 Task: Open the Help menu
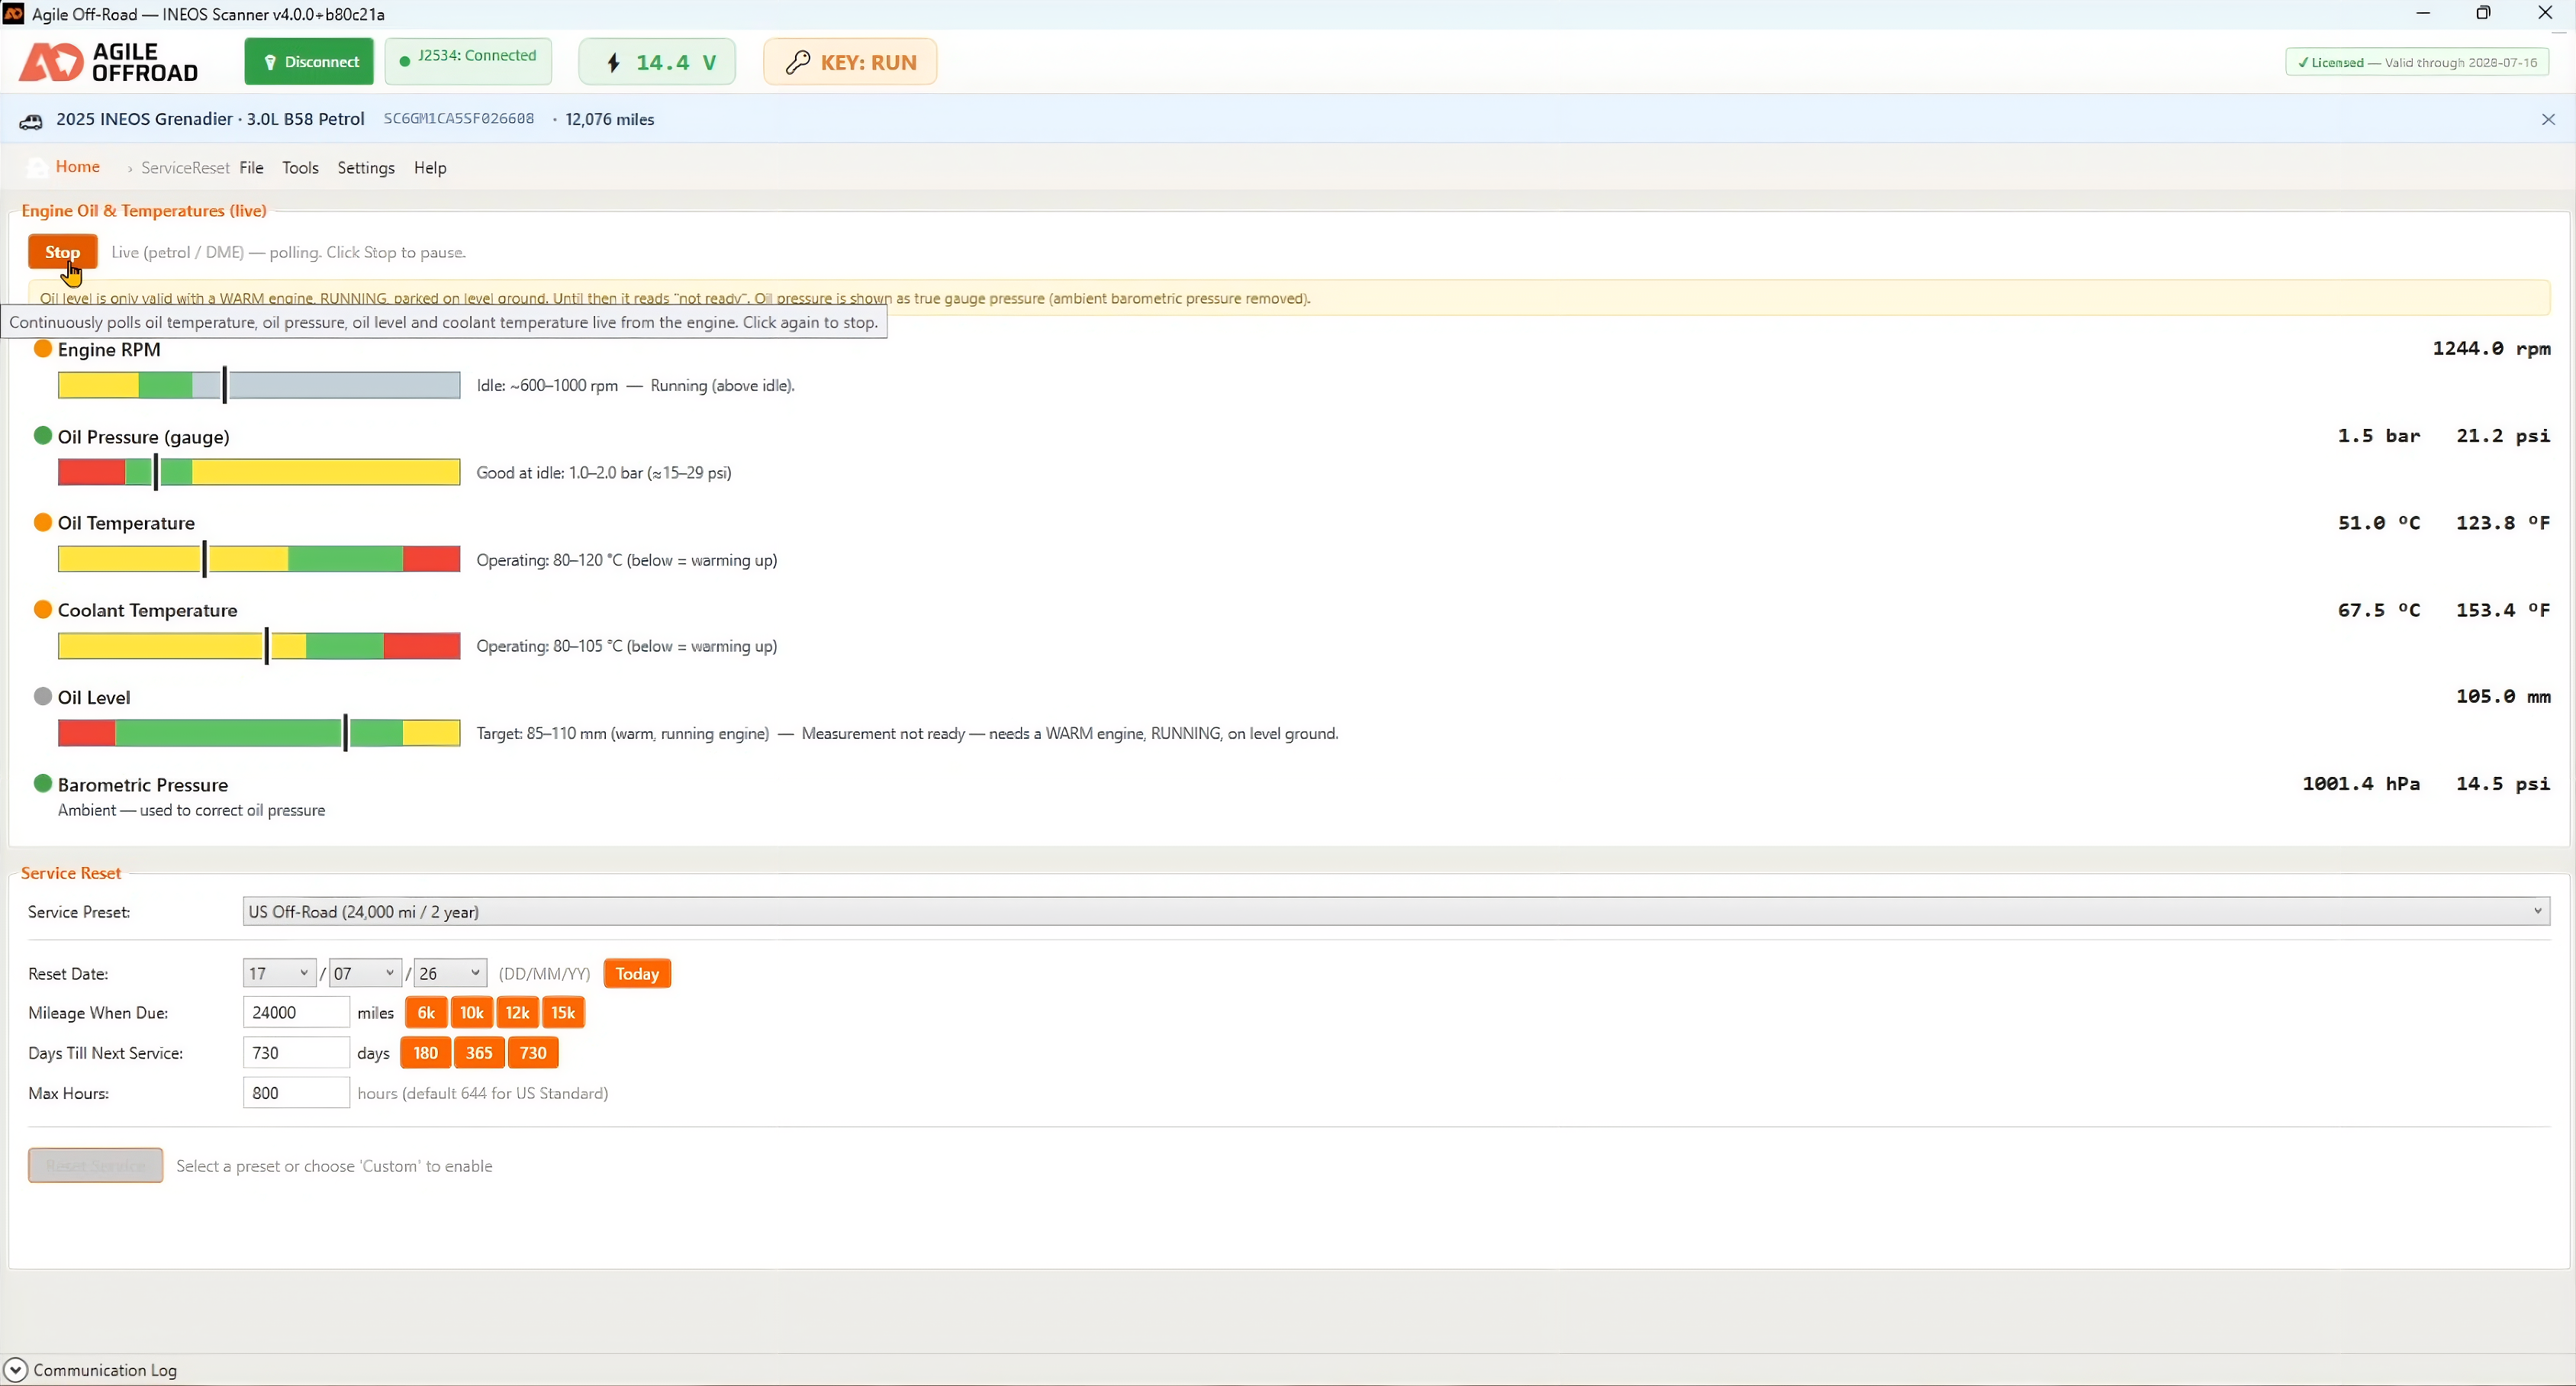(430, 168)
